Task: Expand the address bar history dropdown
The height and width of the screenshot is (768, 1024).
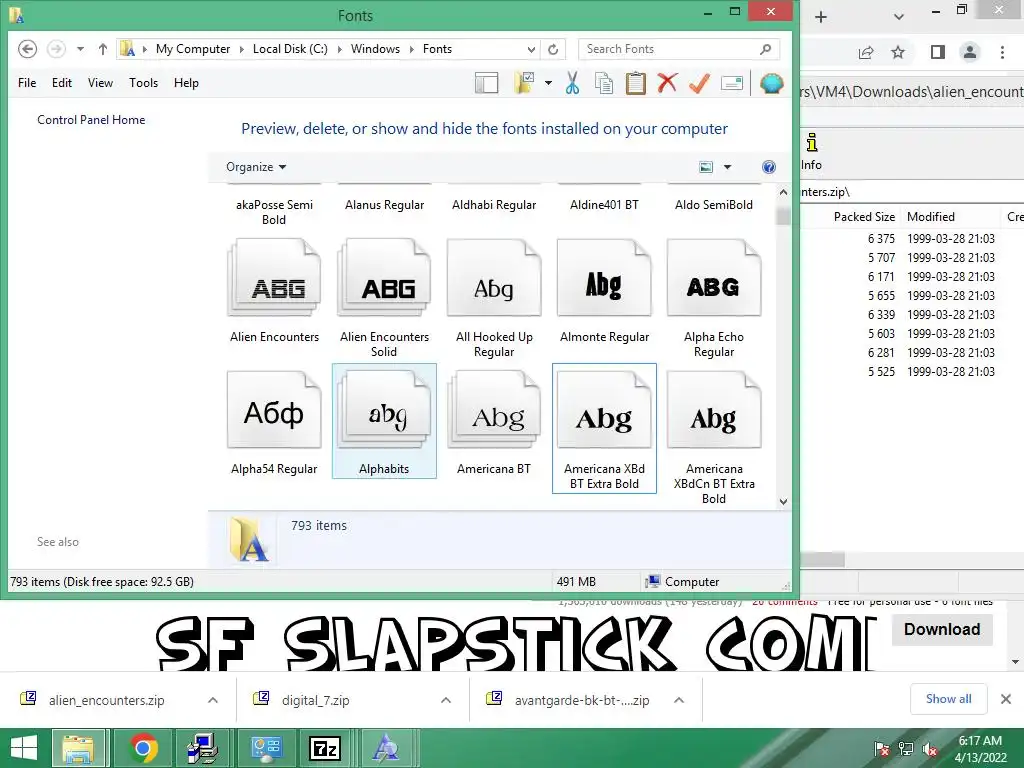Action: [x=532, y=50]
